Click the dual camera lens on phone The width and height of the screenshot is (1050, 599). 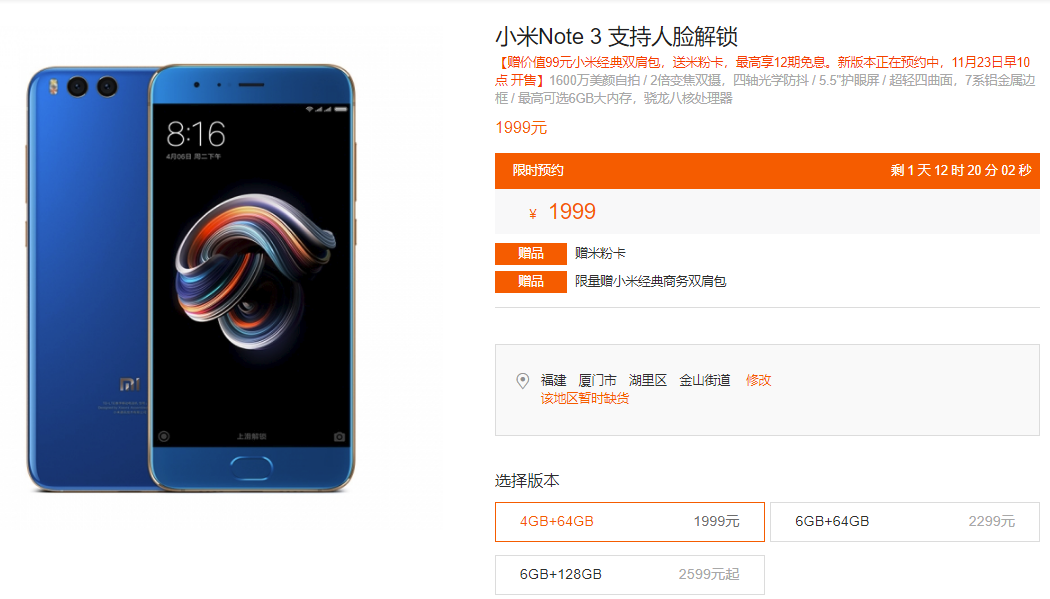pos(92,87)
